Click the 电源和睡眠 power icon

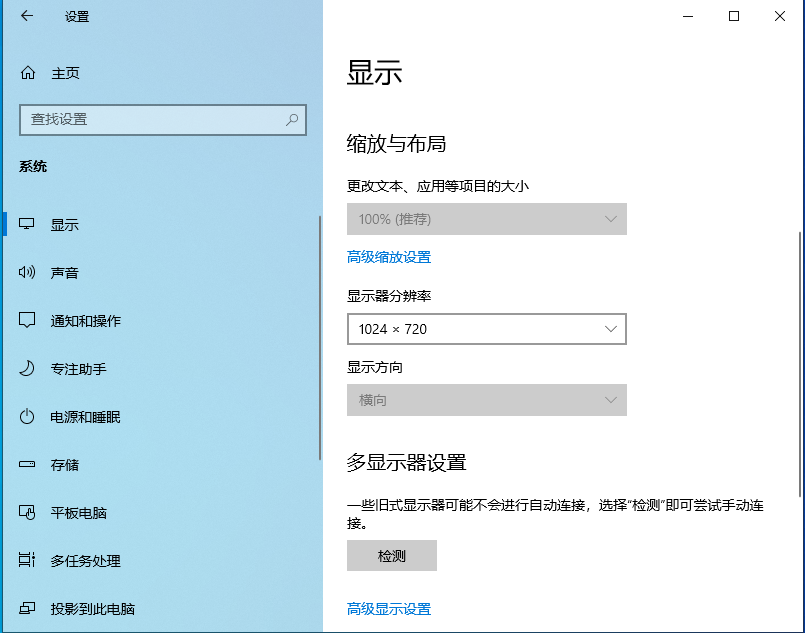tap(27, 416)
